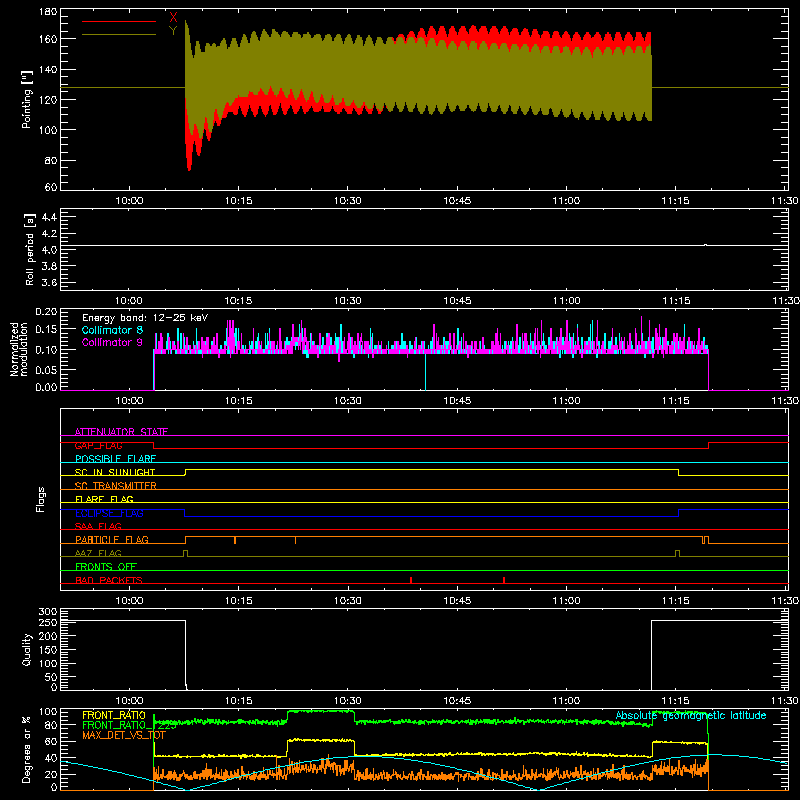
Task: Click the 'Pointing' vertical axis title
Action: coord(27,99)
